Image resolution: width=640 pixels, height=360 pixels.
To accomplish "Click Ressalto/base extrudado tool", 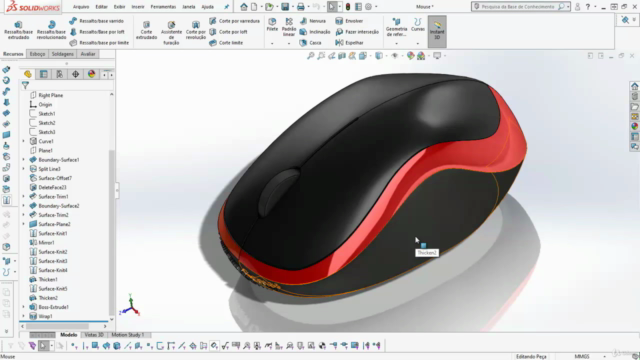I will 18,30.
